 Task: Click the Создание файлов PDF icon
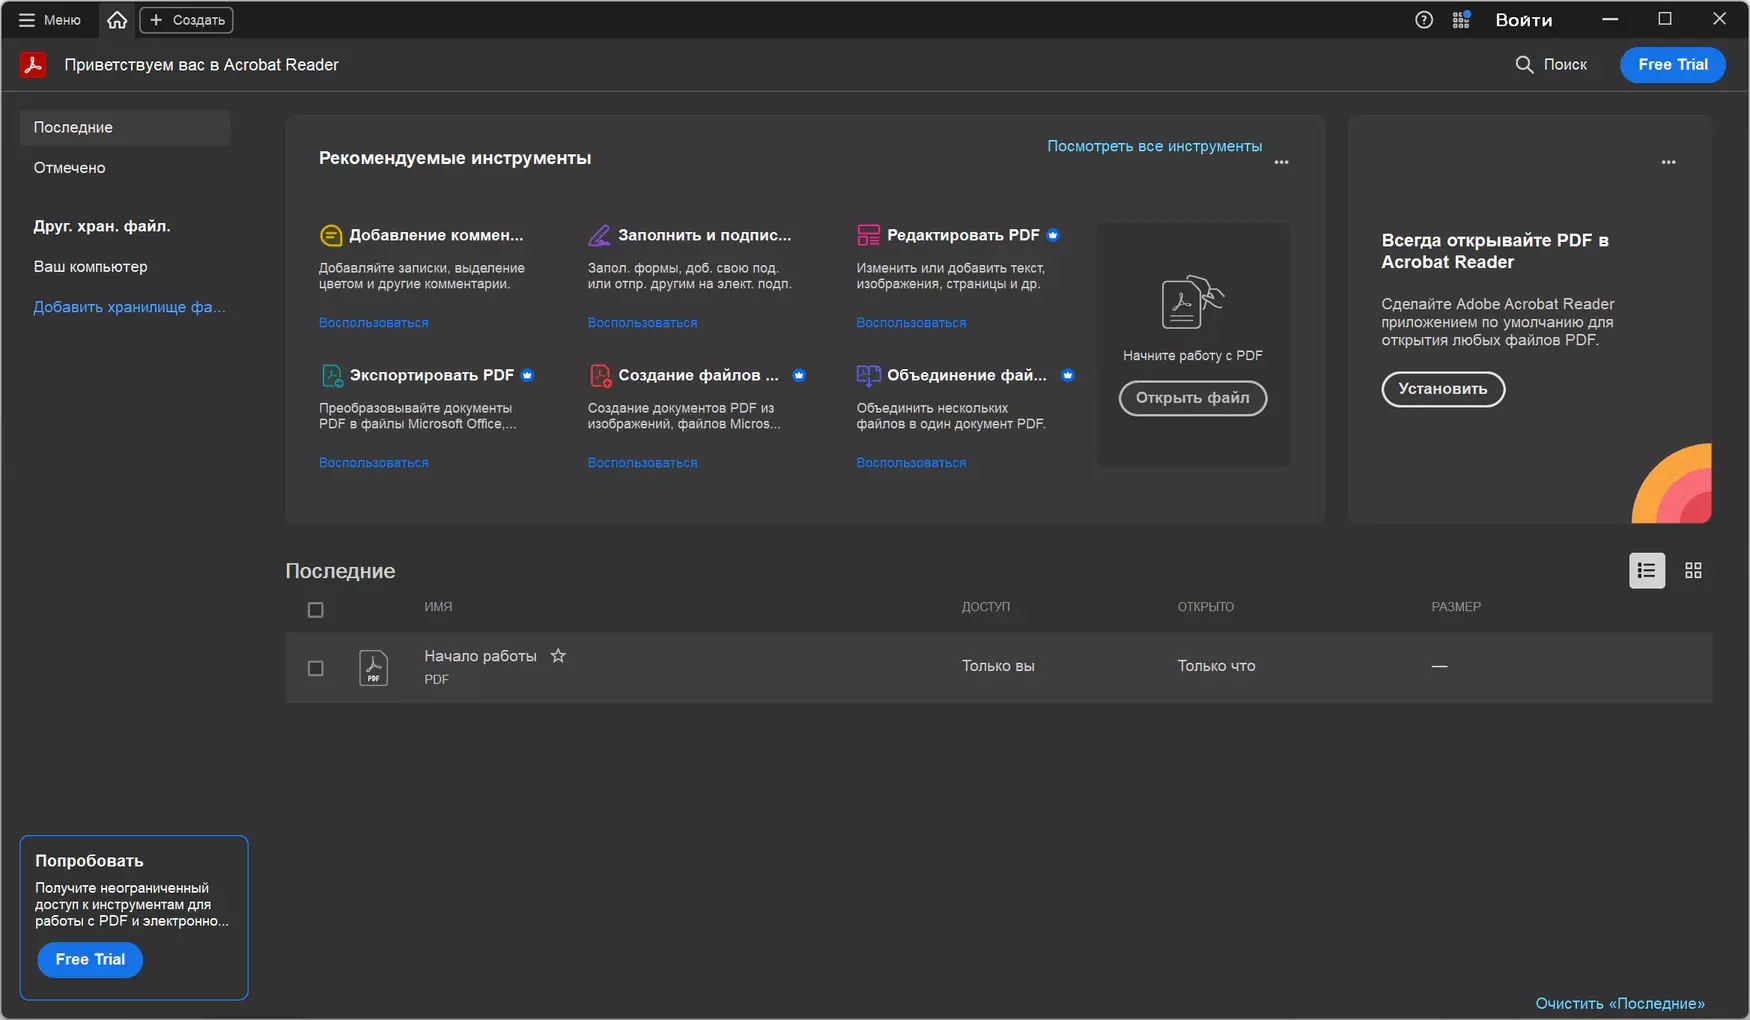pos(599,375)
